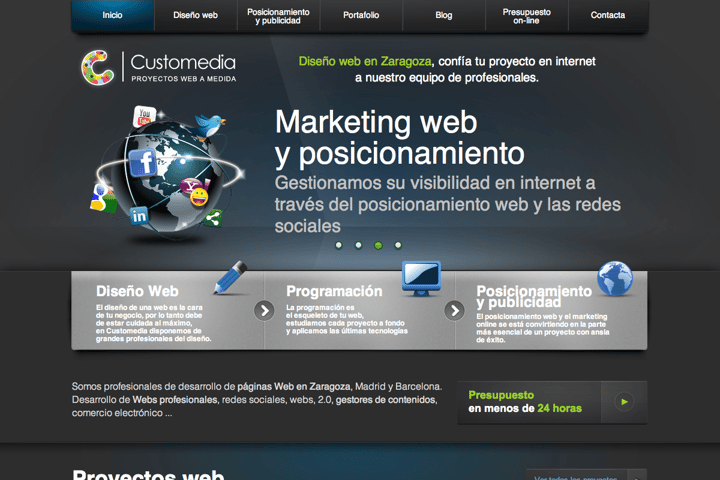Open the Diseño Web heading
The image size is (720, 480).
137,291
